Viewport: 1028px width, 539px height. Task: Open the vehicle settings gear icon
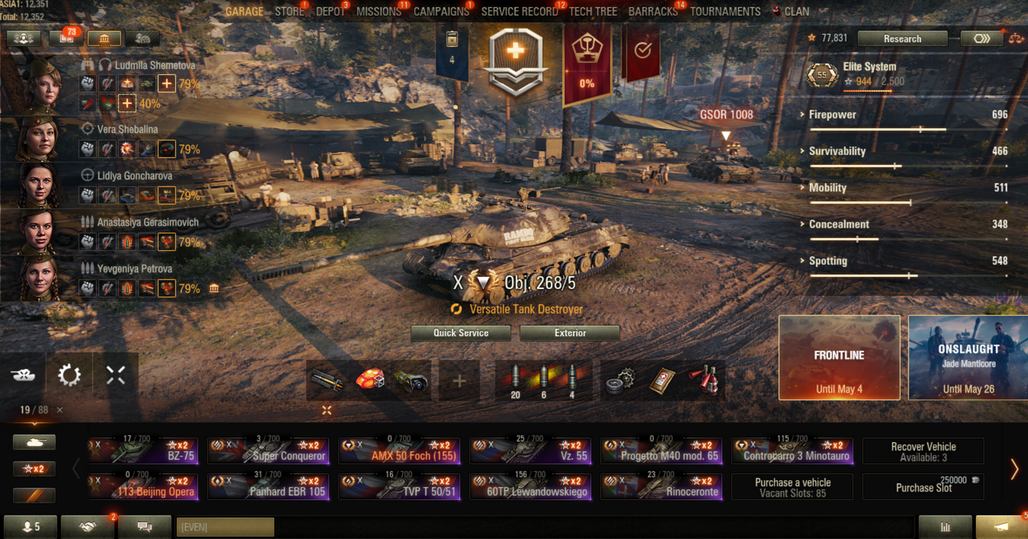pyautogui.click(x=69, y=375)
